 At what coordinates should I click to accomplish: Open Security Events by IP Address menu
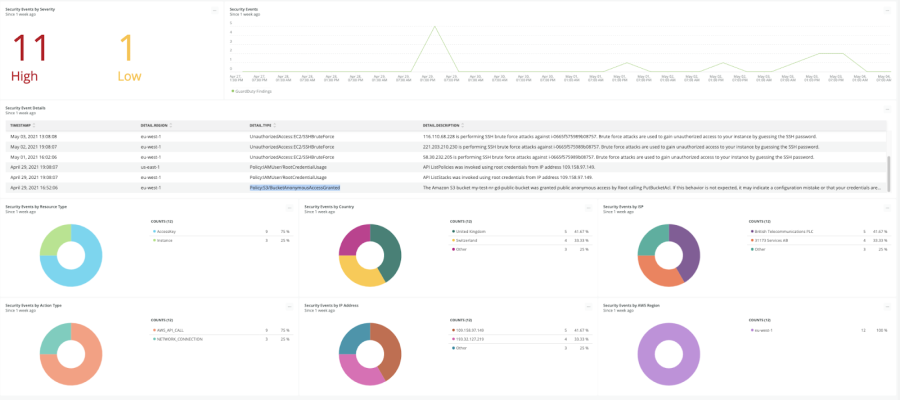pyautogui.click(x=588, y=307)
